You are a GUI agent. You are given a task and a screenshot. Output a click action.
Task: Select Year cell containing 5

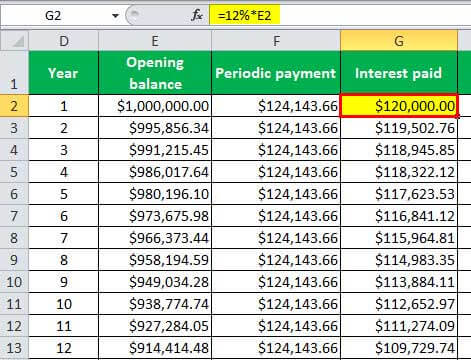pos(64,194)
